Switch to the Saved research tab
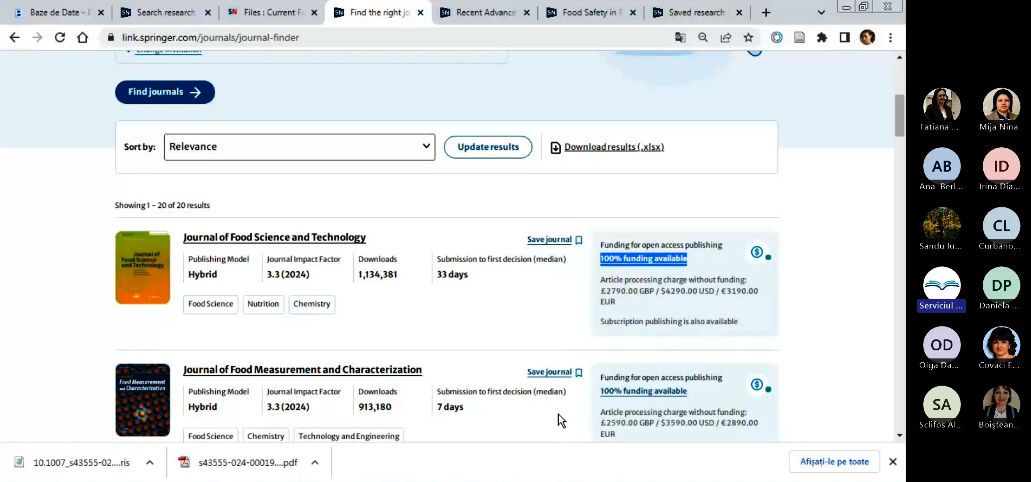 [697, 12]
